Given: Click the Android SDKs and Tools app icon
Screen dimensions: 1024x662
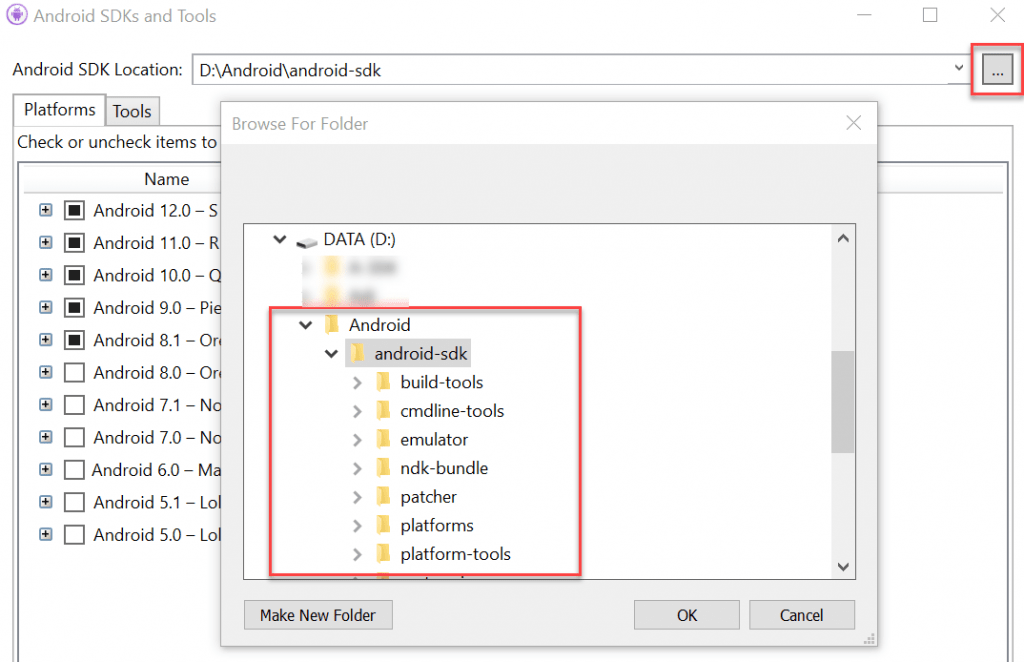Looking at the screenshot, I should coord(16,14).
